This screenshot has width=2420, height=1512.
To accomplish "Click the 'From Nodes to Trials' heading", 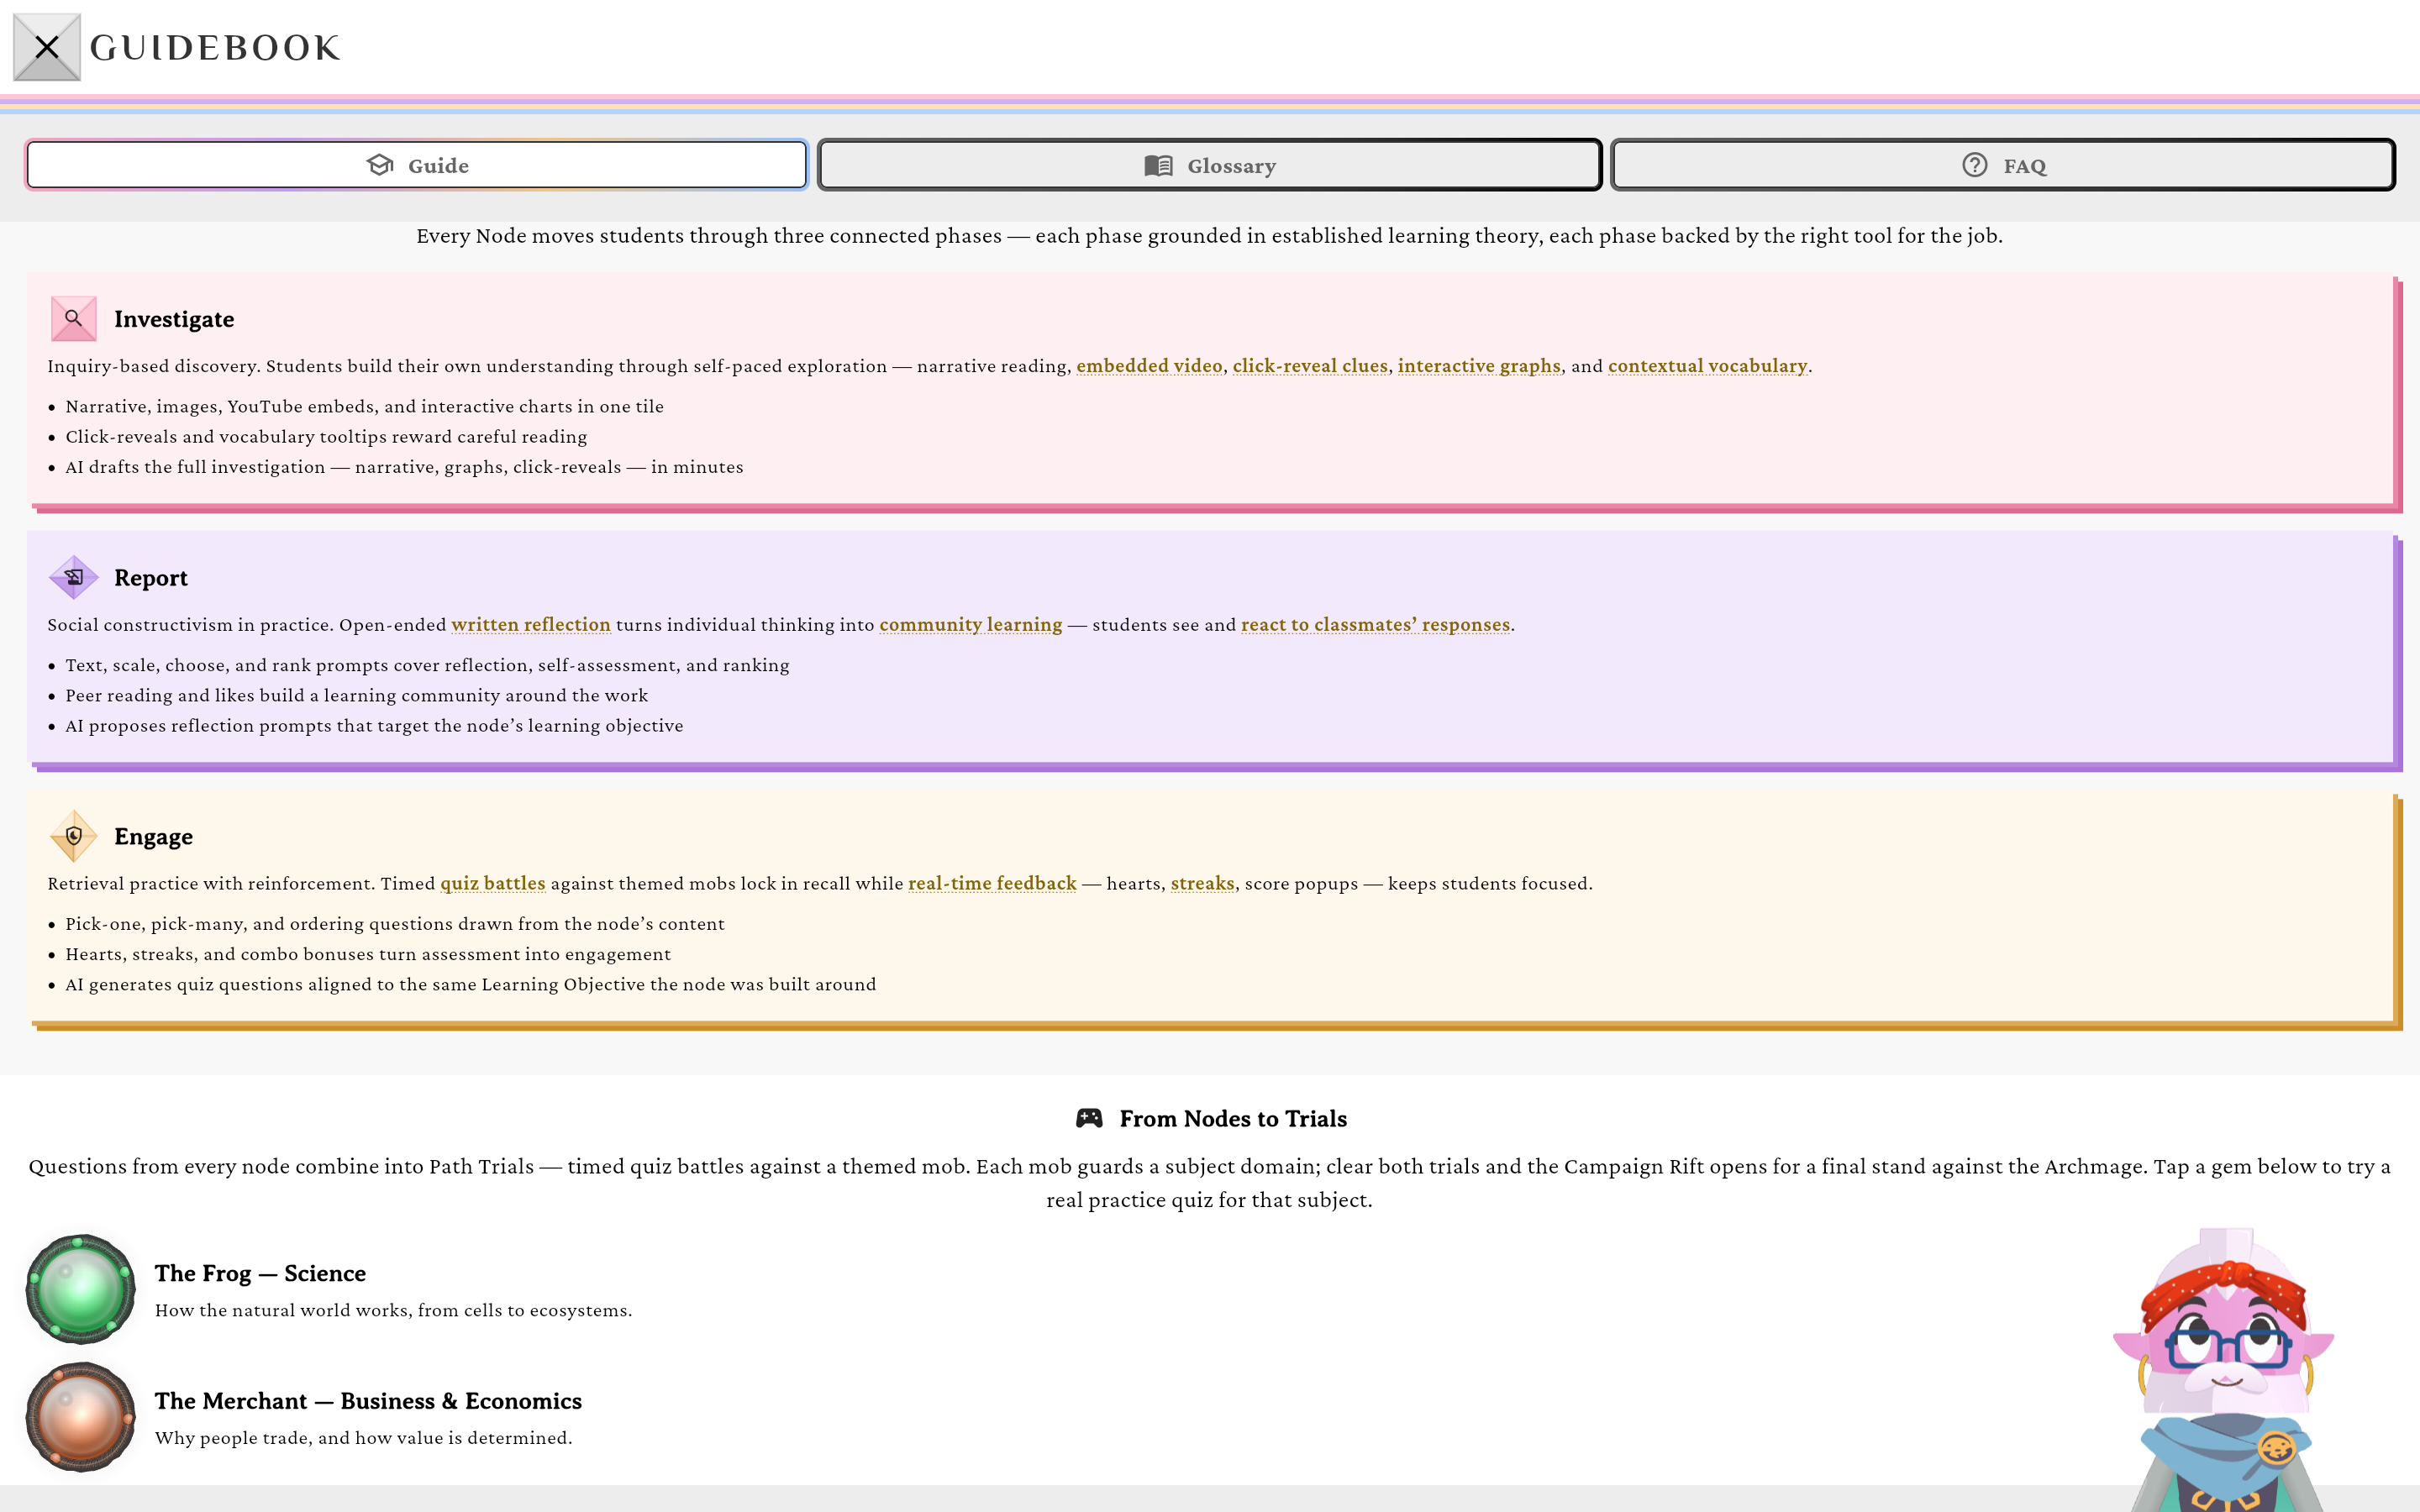I will pos(1233,1118).
